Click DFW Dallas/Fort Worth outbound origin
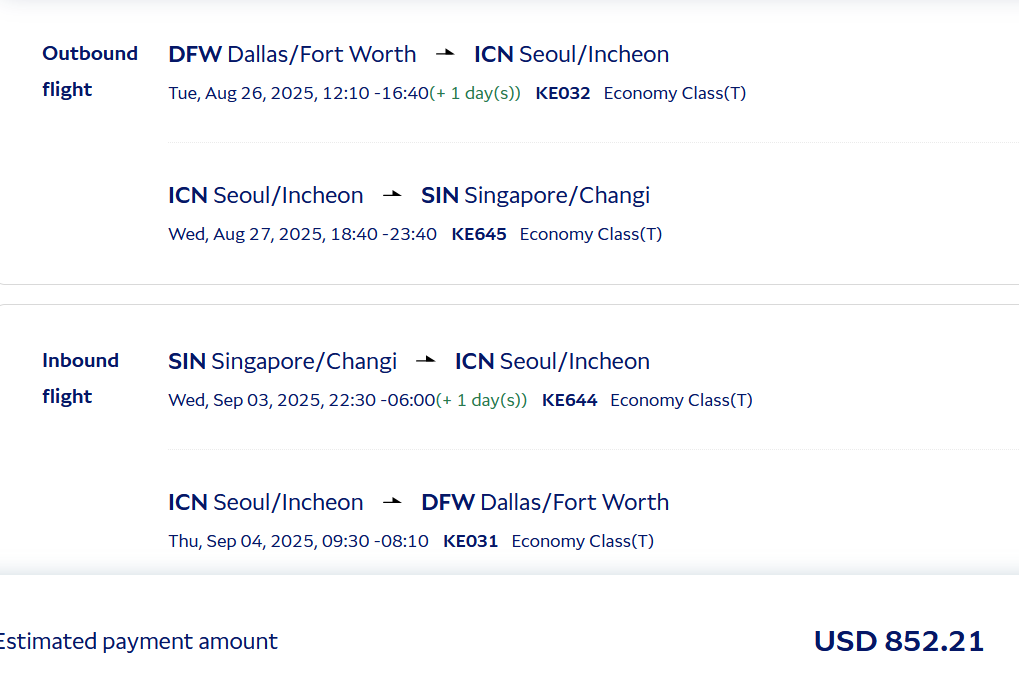Screen dimensions: 1019x699 click(292, 54)
